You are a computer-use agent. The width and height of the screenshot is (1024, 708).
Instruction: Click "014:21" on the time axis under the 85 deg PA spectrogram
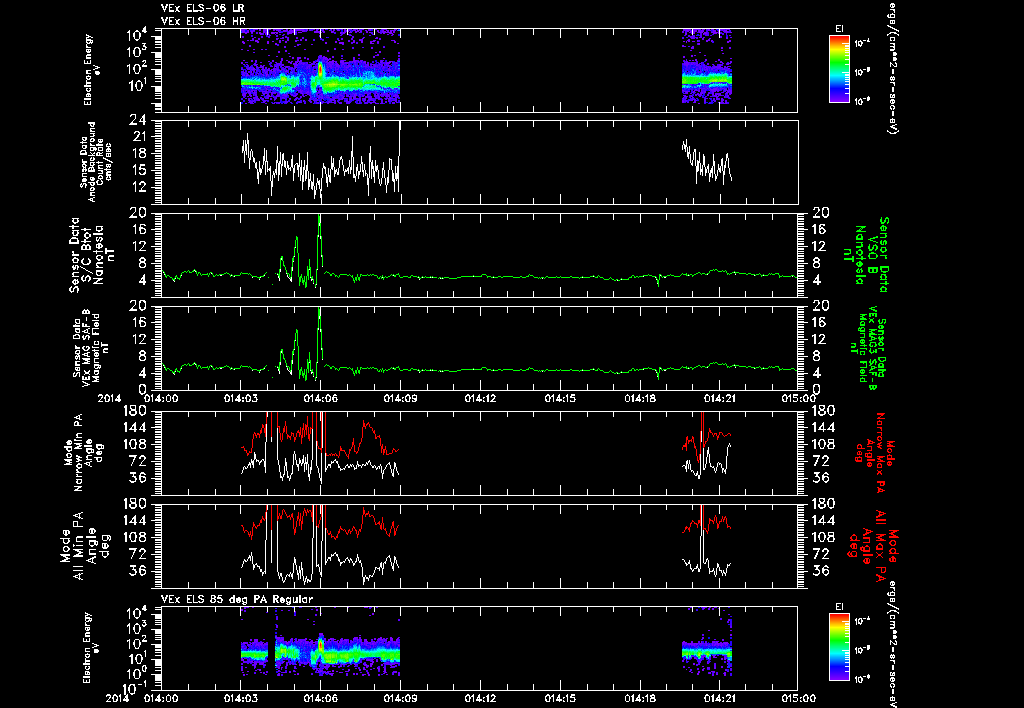(720, 698)
